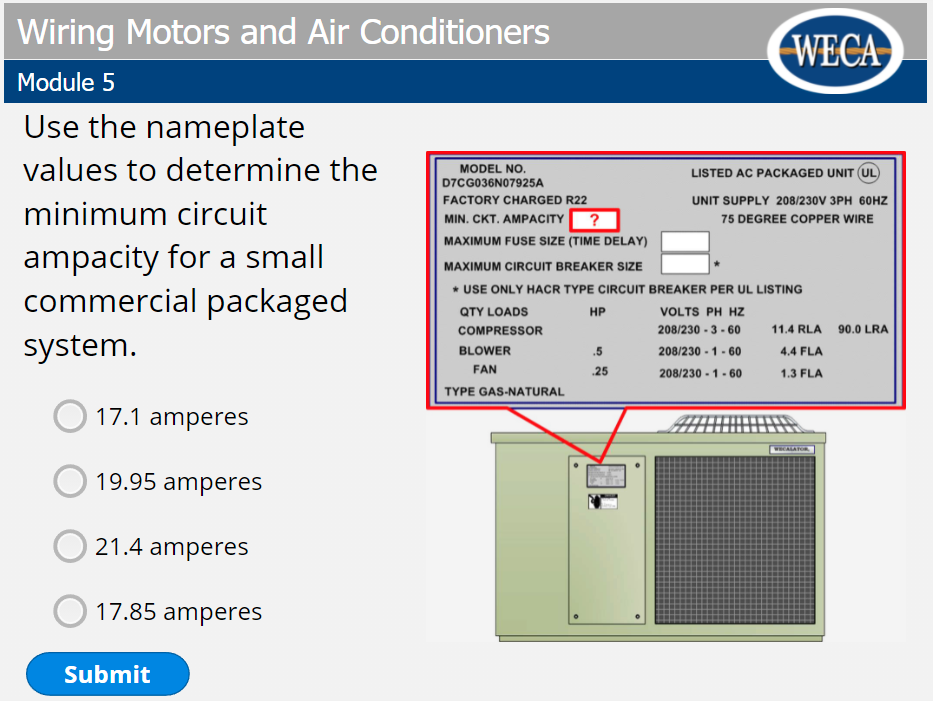Click the Maximum Circuit Breaker Size box
The width and height of the screenshot is (933, 701).
(x=685, y=265)
